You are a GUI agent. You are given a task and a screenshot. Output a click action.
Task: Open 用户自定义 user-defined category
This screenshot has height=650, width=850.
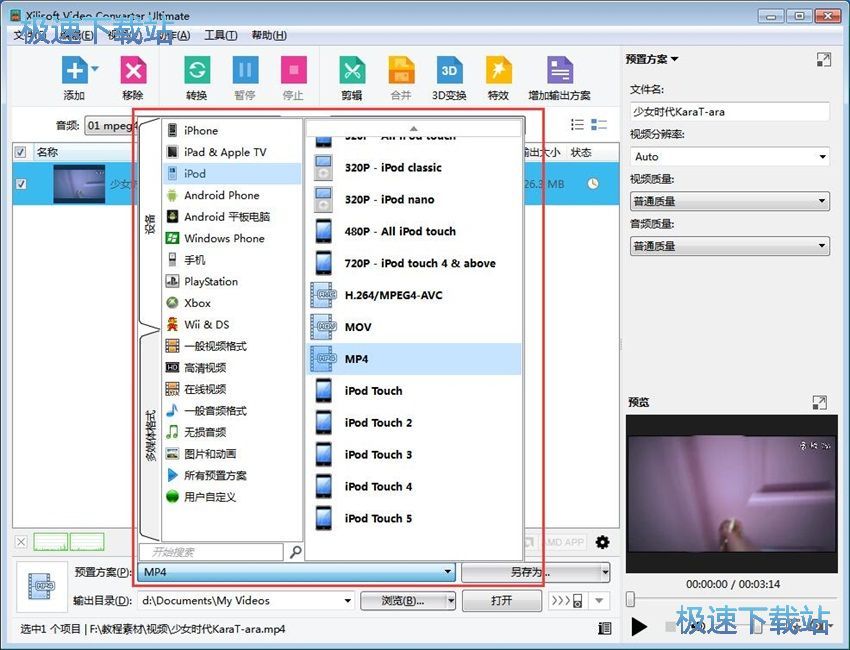231,497
